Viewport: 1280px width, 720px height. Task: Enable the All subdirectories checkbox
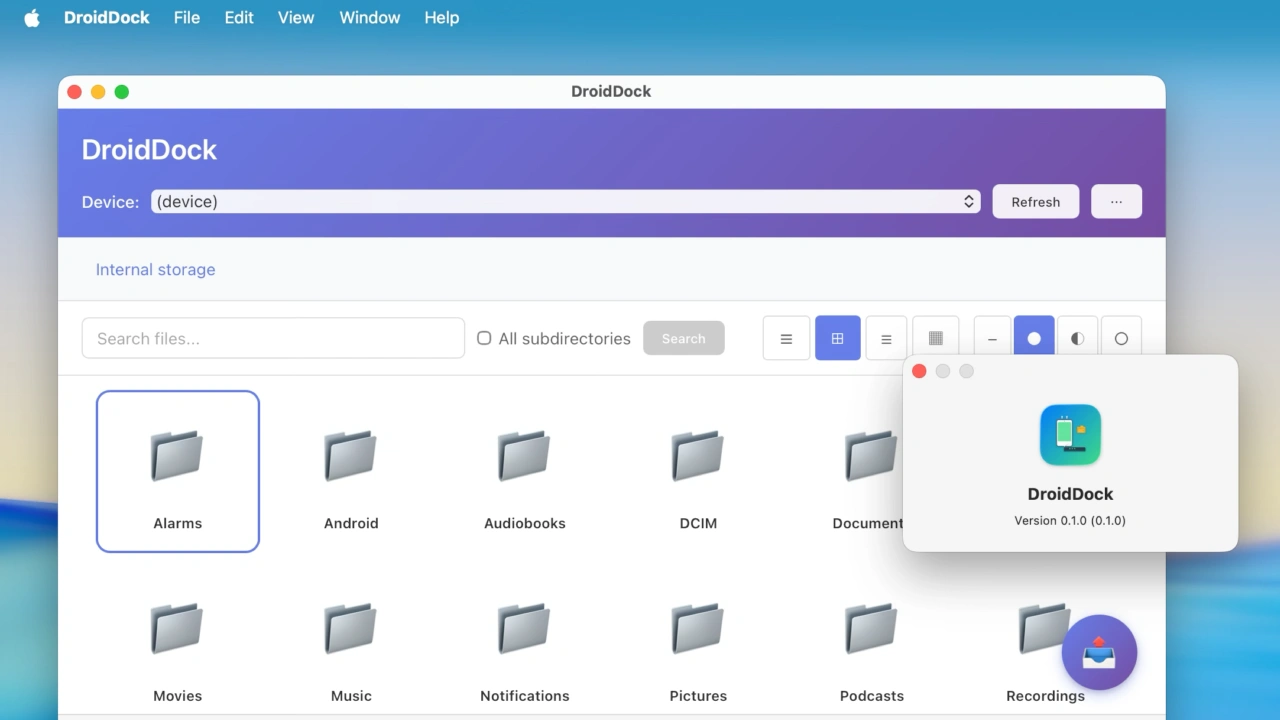[x=484, y=338]
